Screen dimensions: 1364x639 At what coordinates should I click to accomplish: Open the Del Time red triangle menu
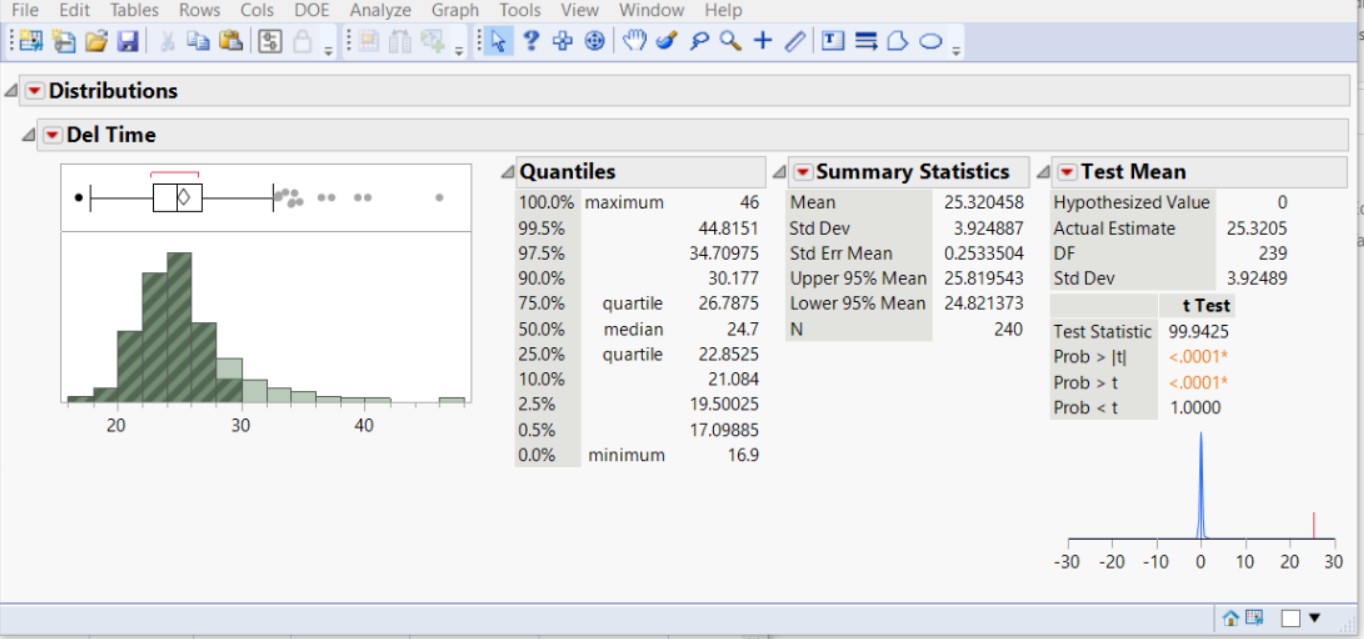(53, 135)
